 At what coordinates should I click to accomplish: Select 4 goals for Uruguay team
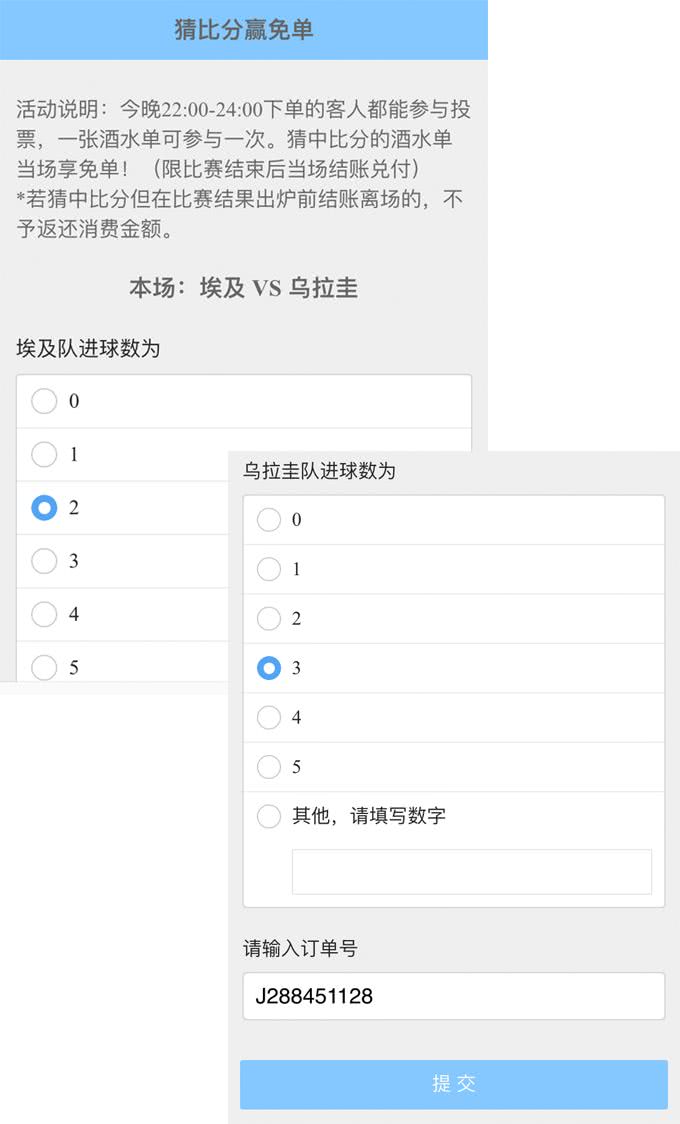(x=268, y=717)
